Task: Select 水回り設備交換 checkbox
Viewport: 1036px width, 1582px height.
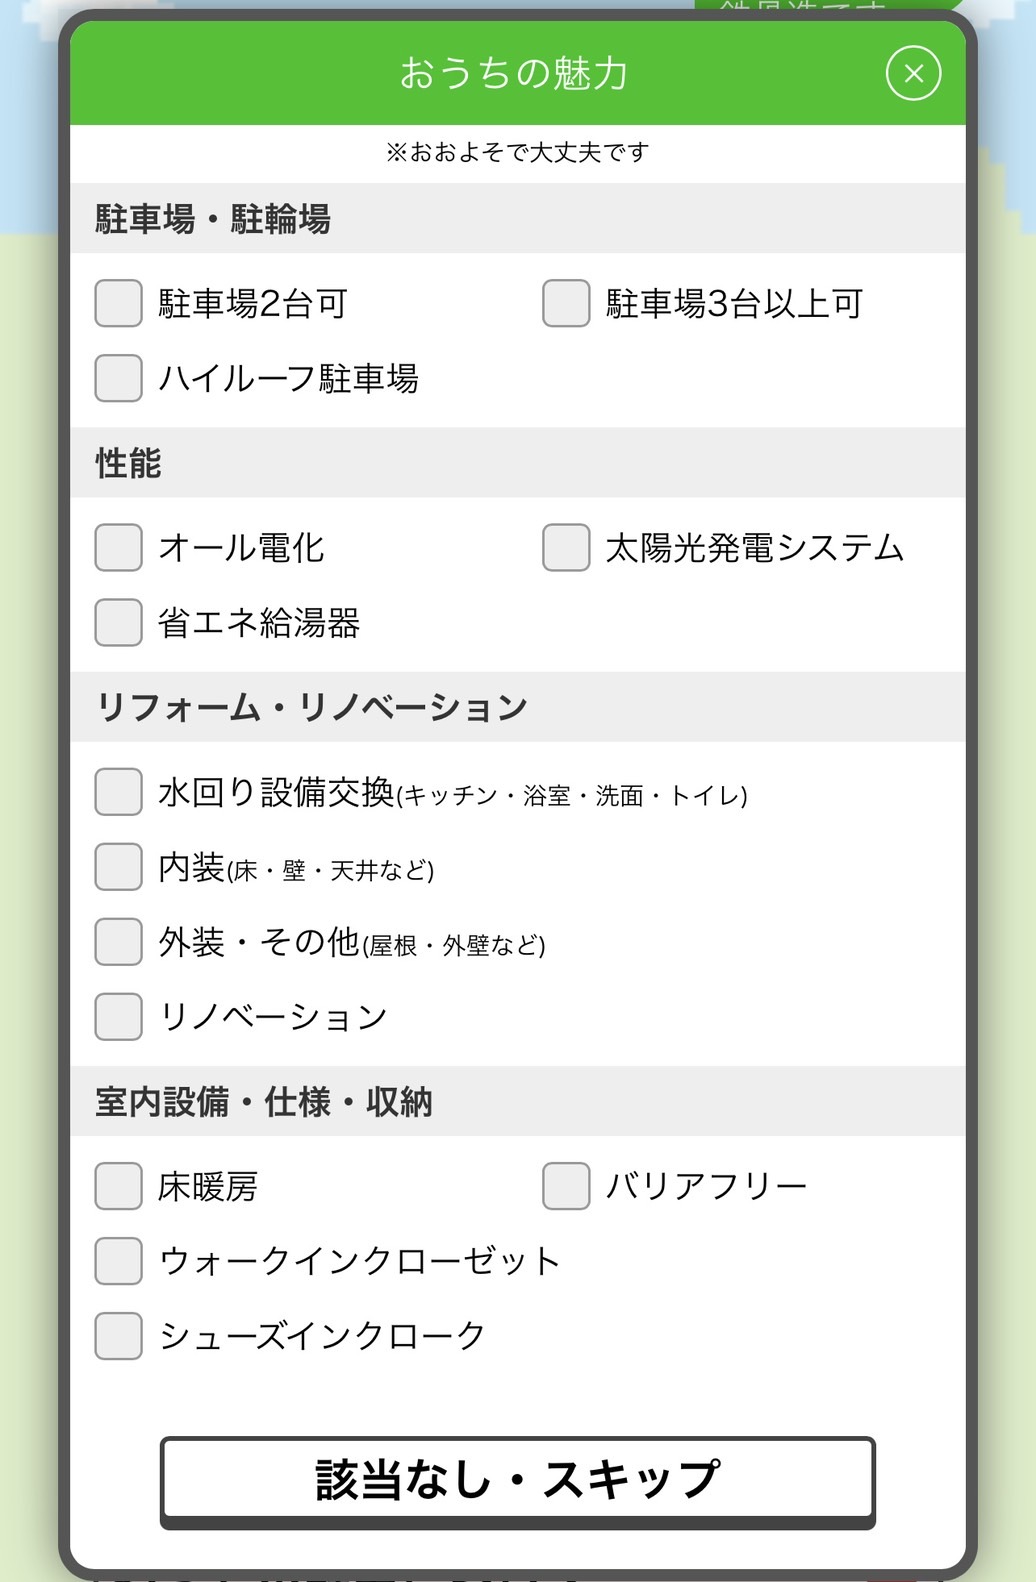Action: coord(118,792)
